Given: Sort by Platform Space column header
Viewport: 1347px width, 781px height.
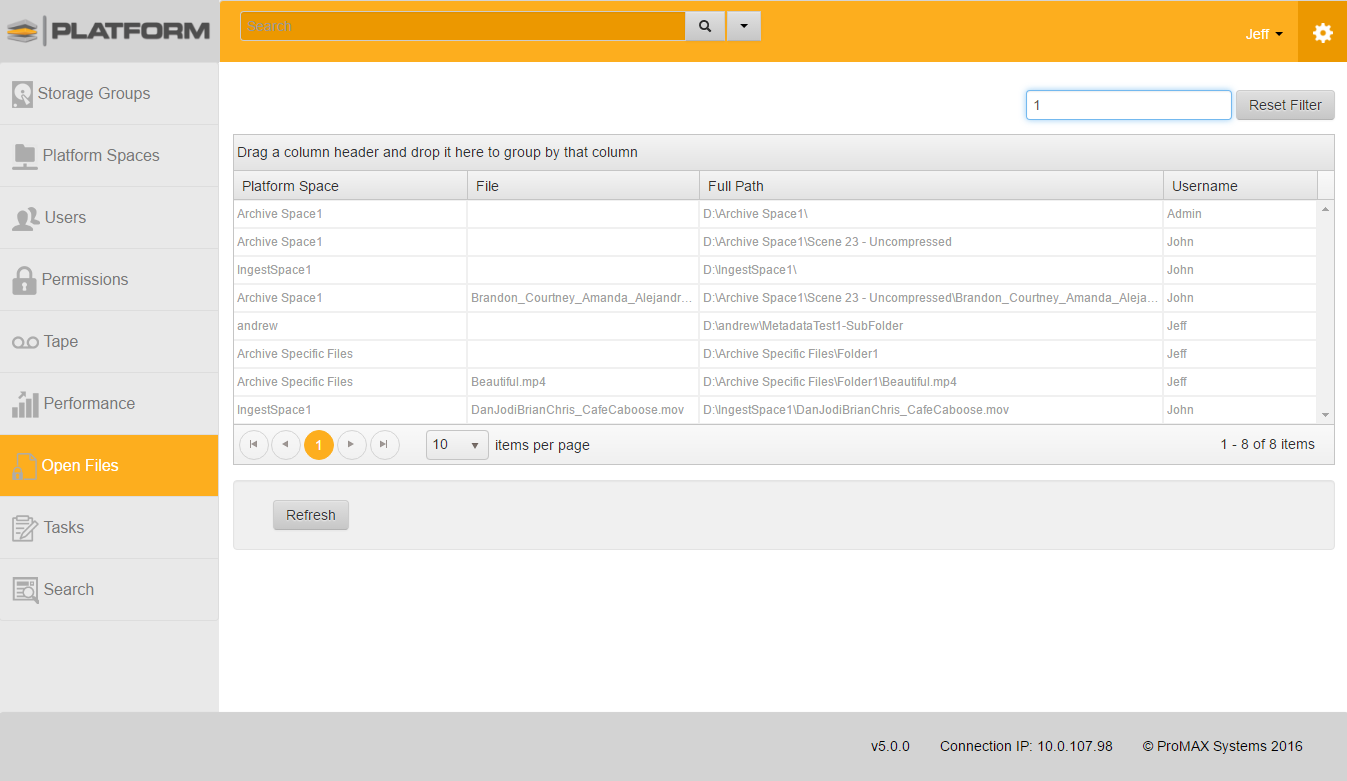Looking at the screenshot, I should point(351,186).
